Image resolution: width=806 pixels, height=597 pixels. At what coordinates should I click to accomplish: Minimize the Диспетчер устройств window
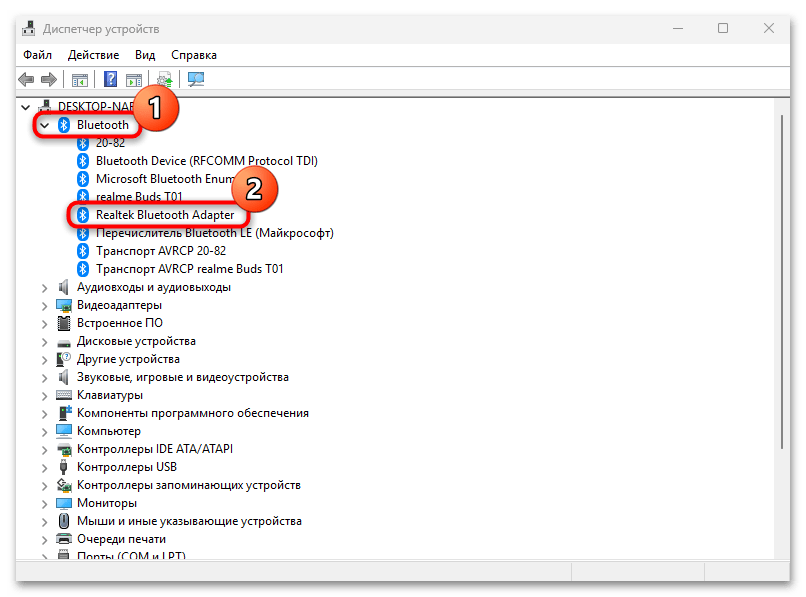click(x=678, y=28)
